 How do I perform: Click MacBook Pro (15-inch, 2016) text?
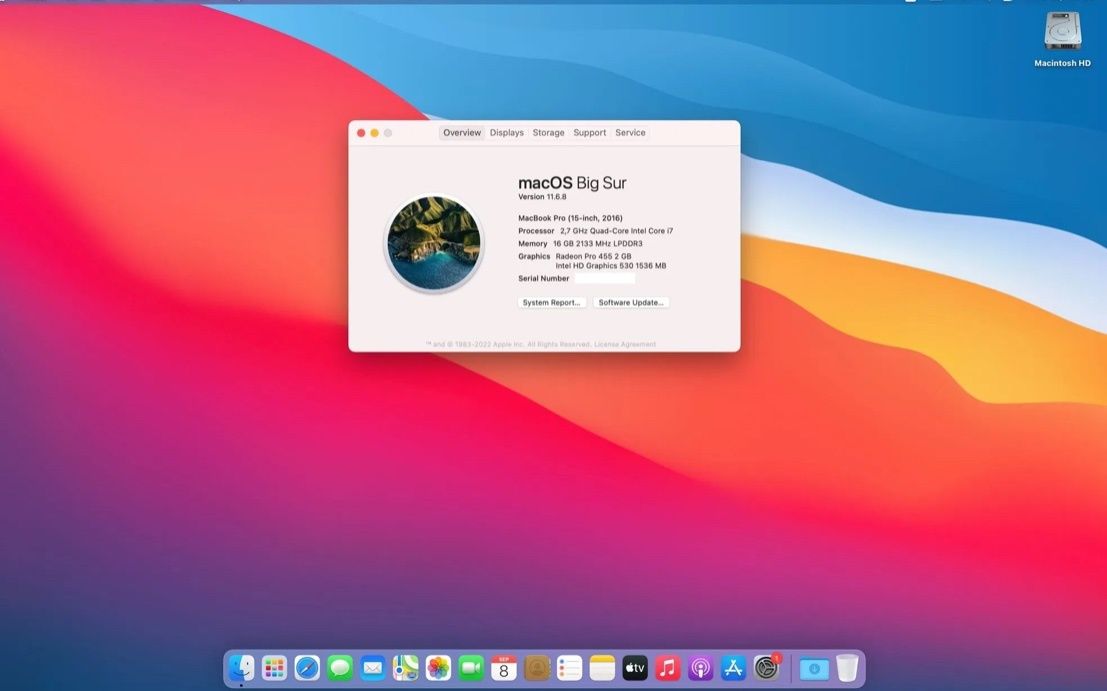(570, 218)
